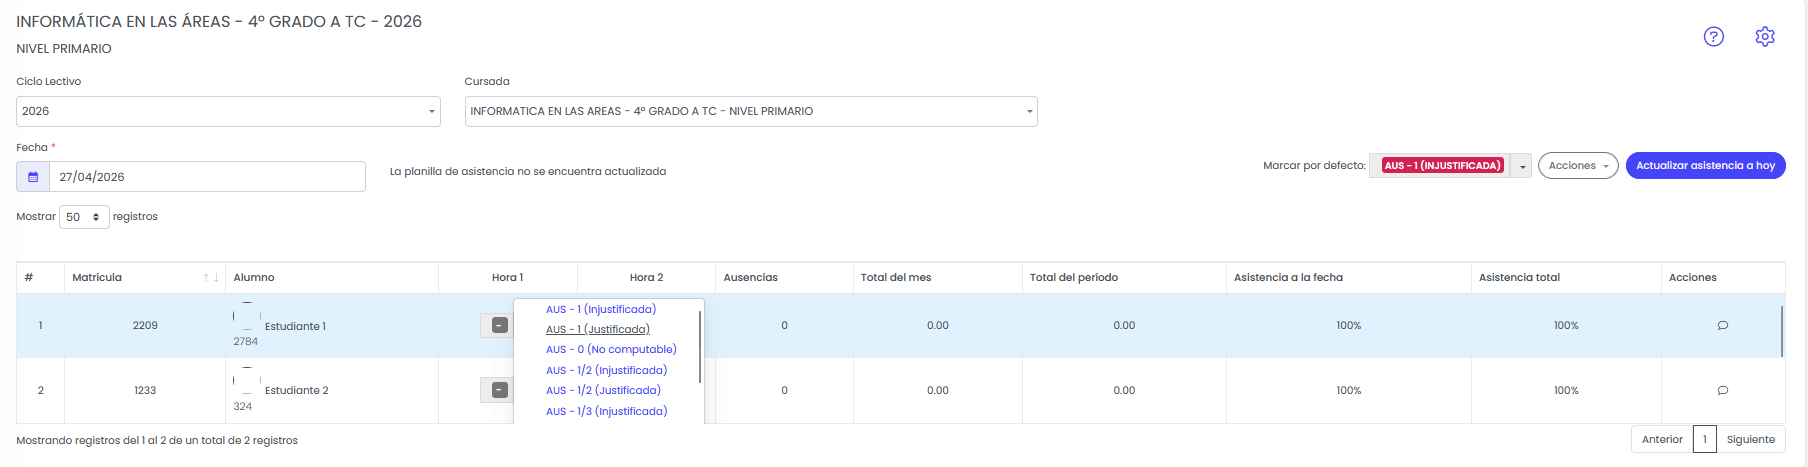Viewport: 1808px width, 467px height.
Task: Open the comment icon for Estudiante 1
Action: click(1723, 325)
